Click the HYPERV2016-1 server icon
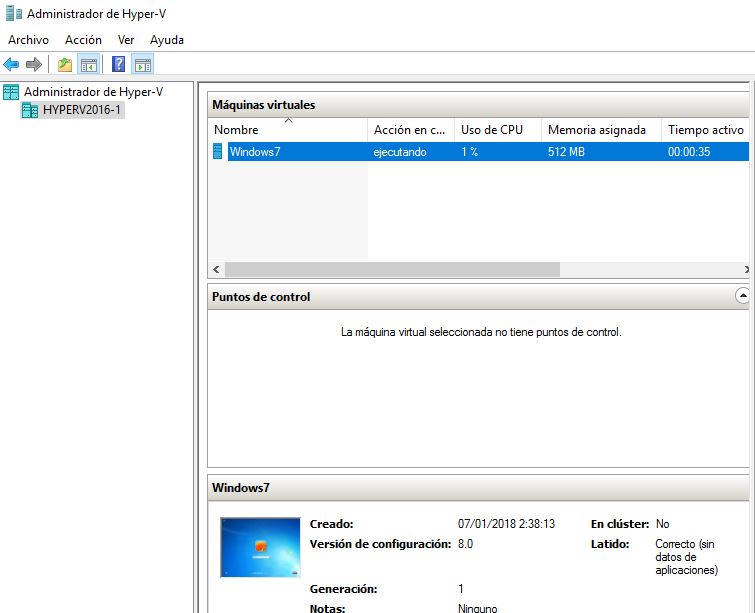Image resolution: width=755 pixels, height=613 pixels. click(x=30, y=110)
